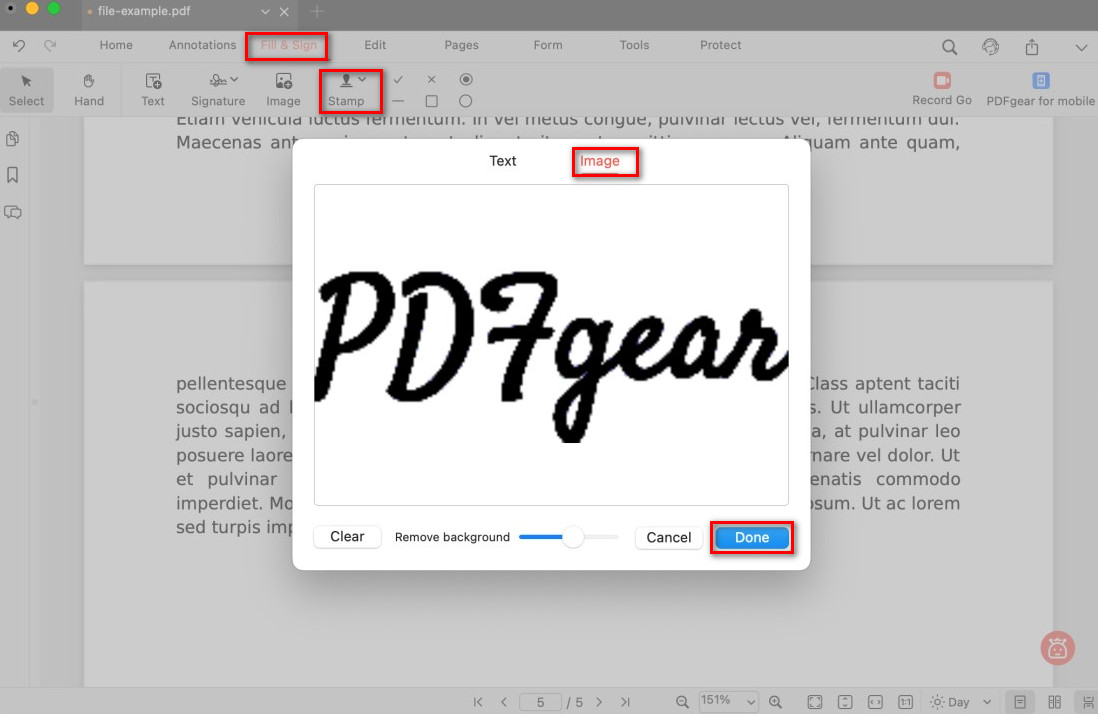Select the square box fill tool

[x=431, y=102]
